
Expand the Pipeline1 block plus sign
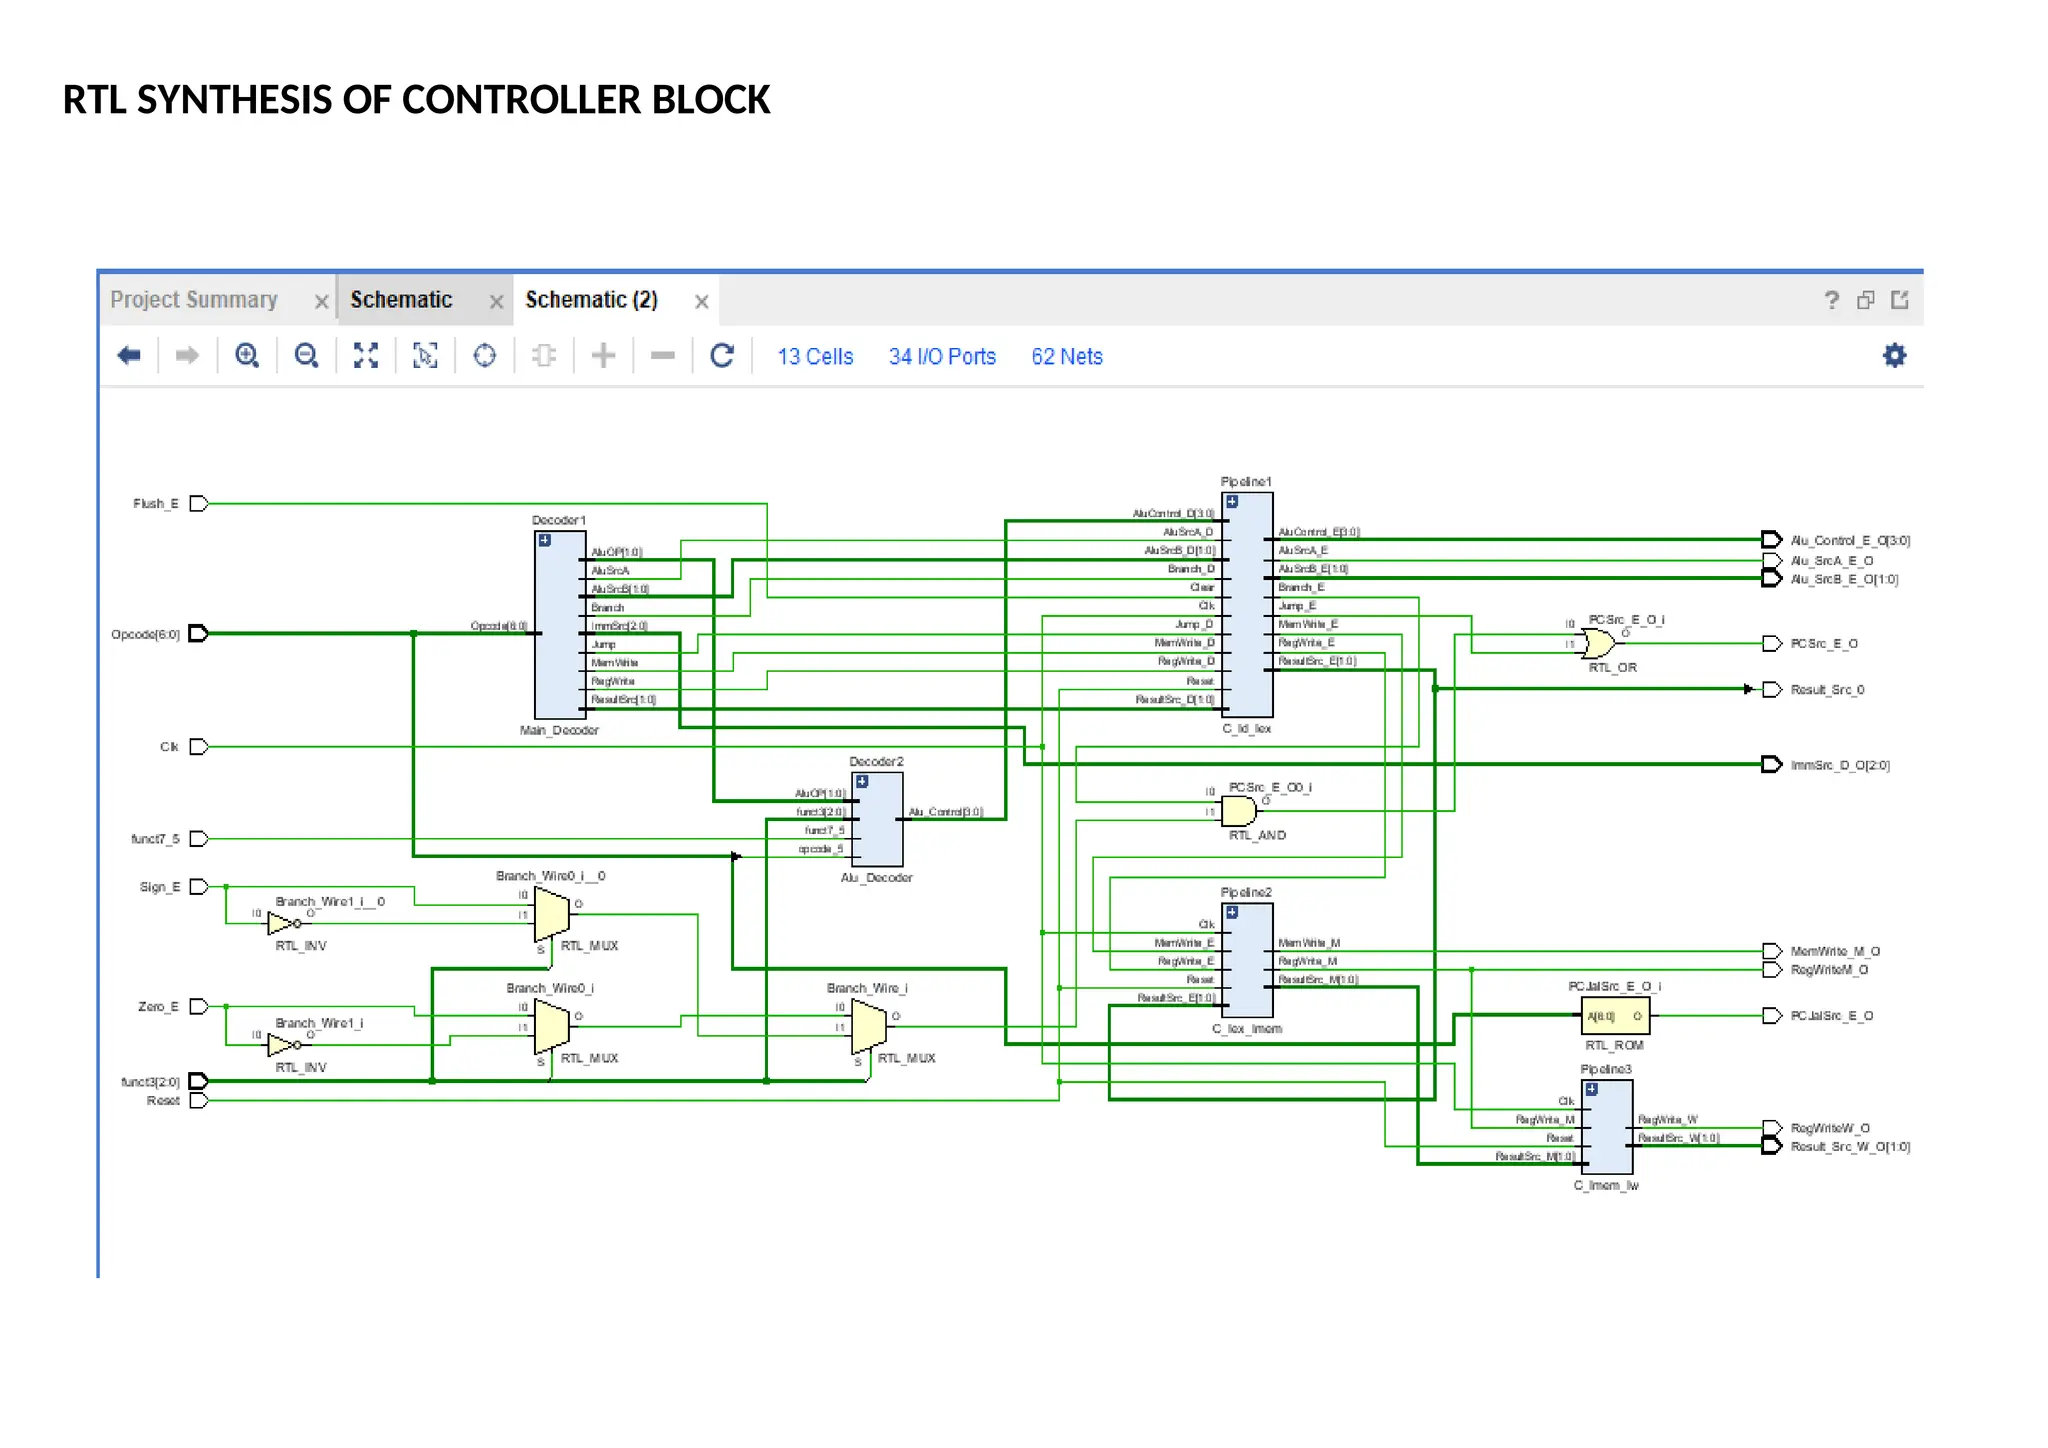pyautogui.click(x=1232, y=502)
